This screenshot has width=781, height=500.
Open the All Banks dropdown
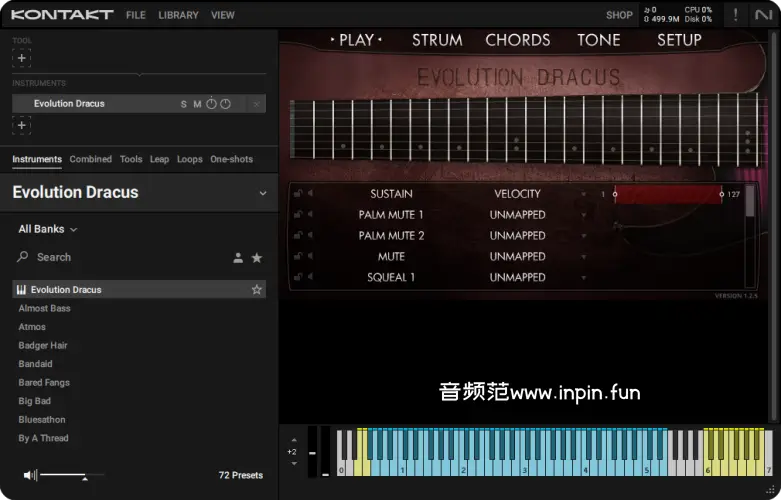(x=47, y=229)
